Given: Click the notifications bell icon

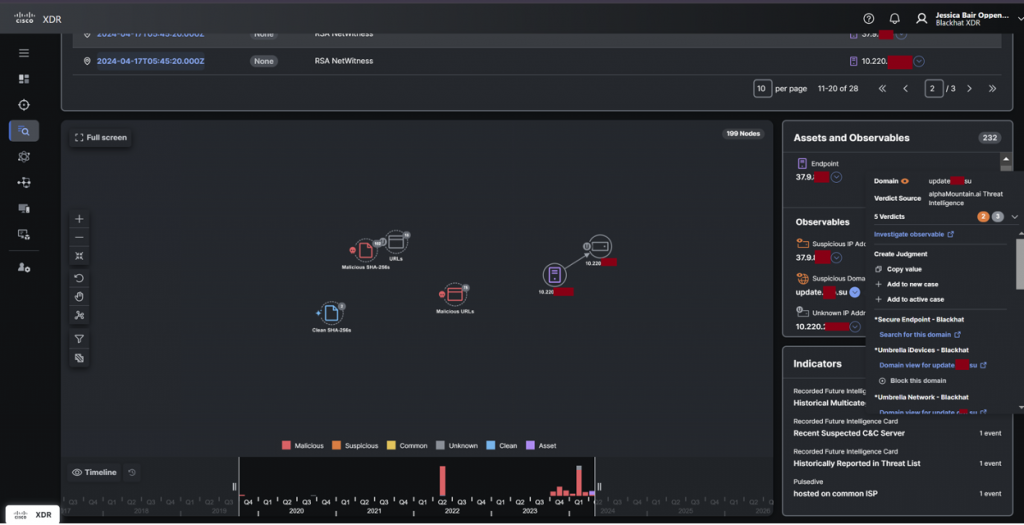Looking at the screenshot, I should [x=894, y=18].
